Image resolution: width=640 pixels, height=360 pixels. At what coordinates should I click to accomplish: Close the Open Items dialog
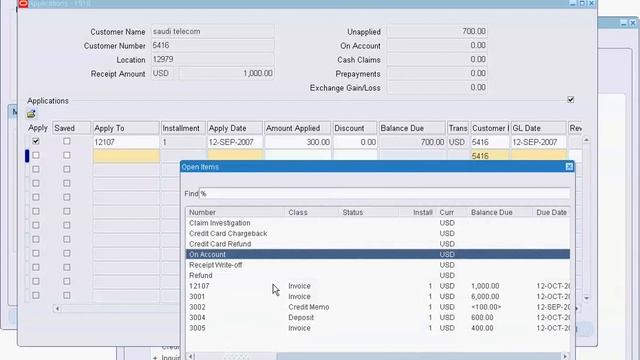coord(569,167)
